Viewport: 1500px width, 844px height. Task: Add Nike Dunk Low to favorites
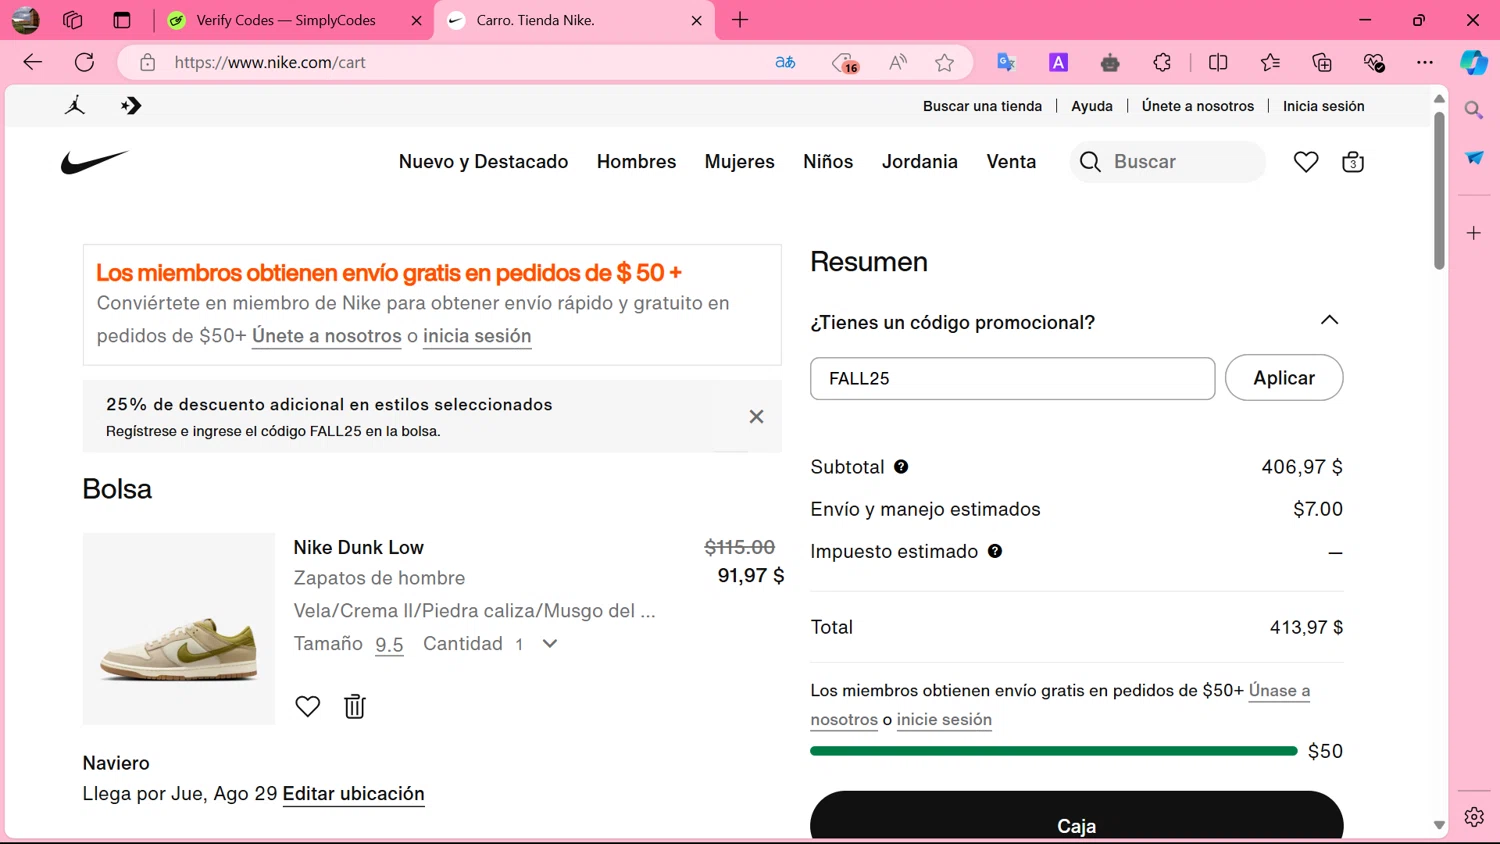click(308, 706)
